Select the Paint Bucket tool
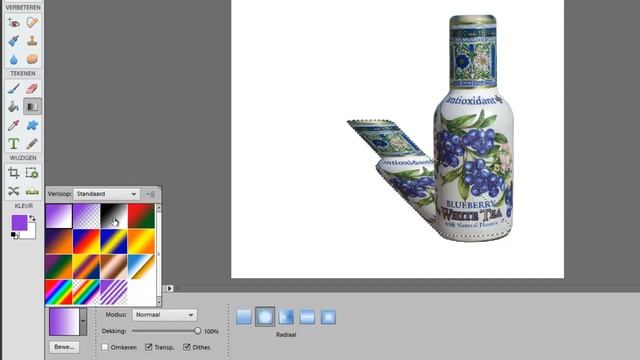640x360 pixels. (13, 107)
